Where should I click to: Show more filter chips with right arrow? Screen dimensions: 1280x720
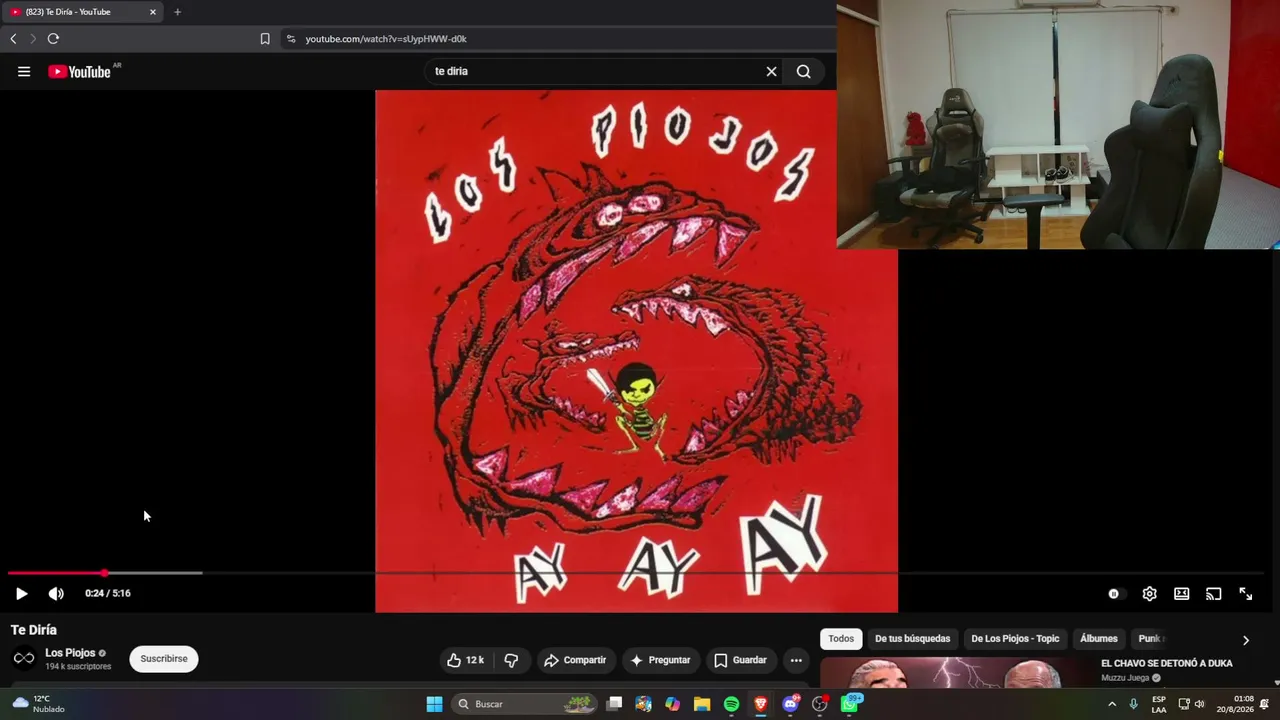1245,640
